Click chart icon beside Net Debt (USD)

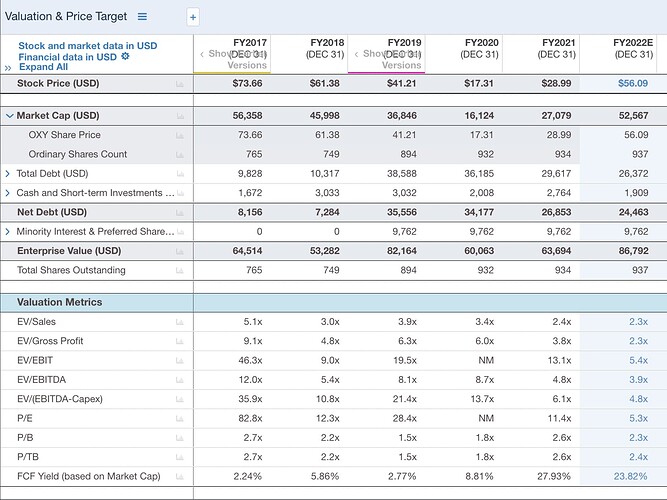[180, 212]
